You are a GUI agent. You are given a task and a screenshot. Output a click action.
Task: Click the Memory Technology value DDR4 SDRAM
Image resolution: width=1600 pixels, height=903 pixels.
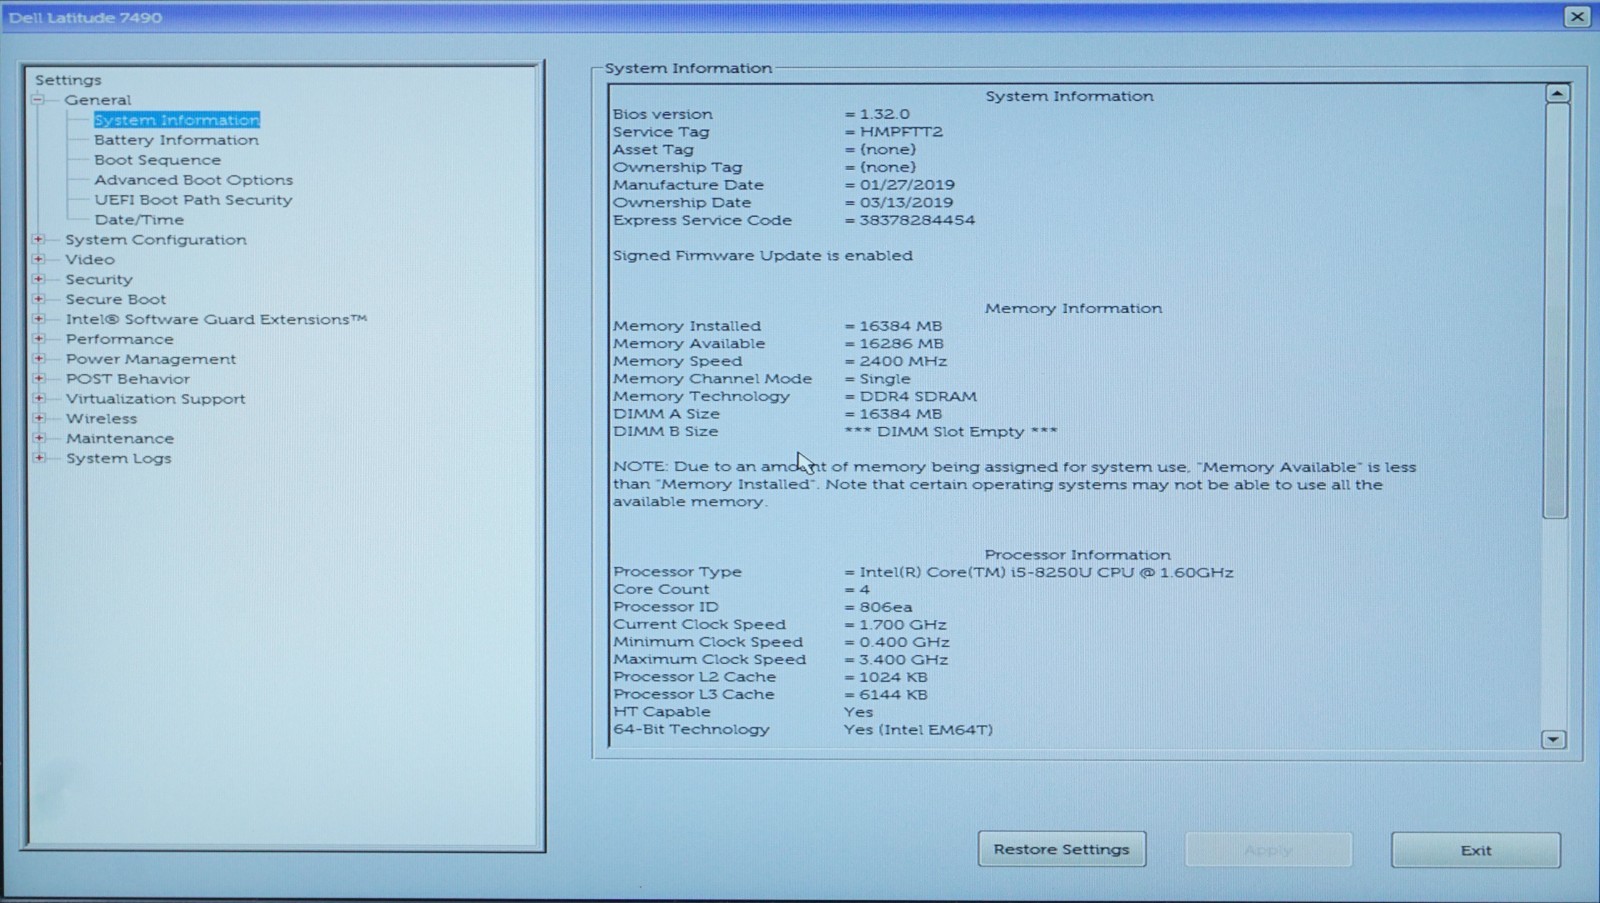point(918,396)
